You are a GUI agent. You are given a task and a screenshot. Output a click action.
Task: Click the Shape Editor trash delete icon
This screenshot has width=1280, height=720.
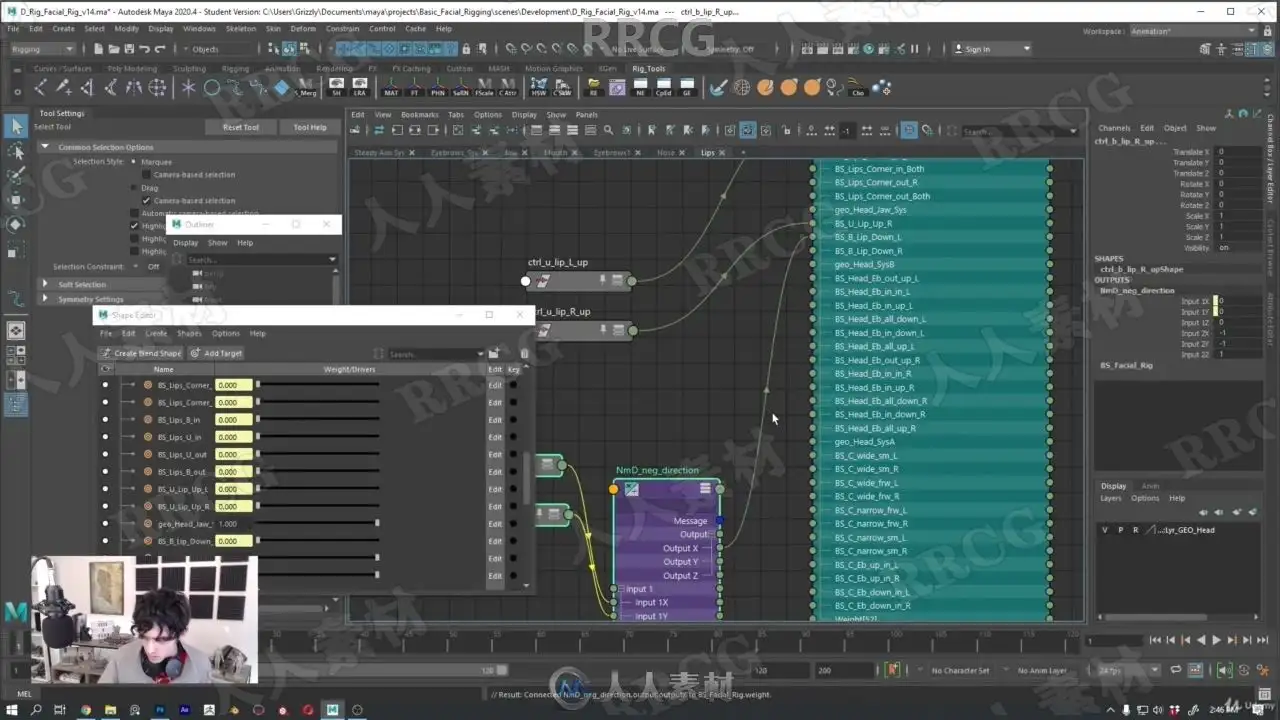pos(524,353)
